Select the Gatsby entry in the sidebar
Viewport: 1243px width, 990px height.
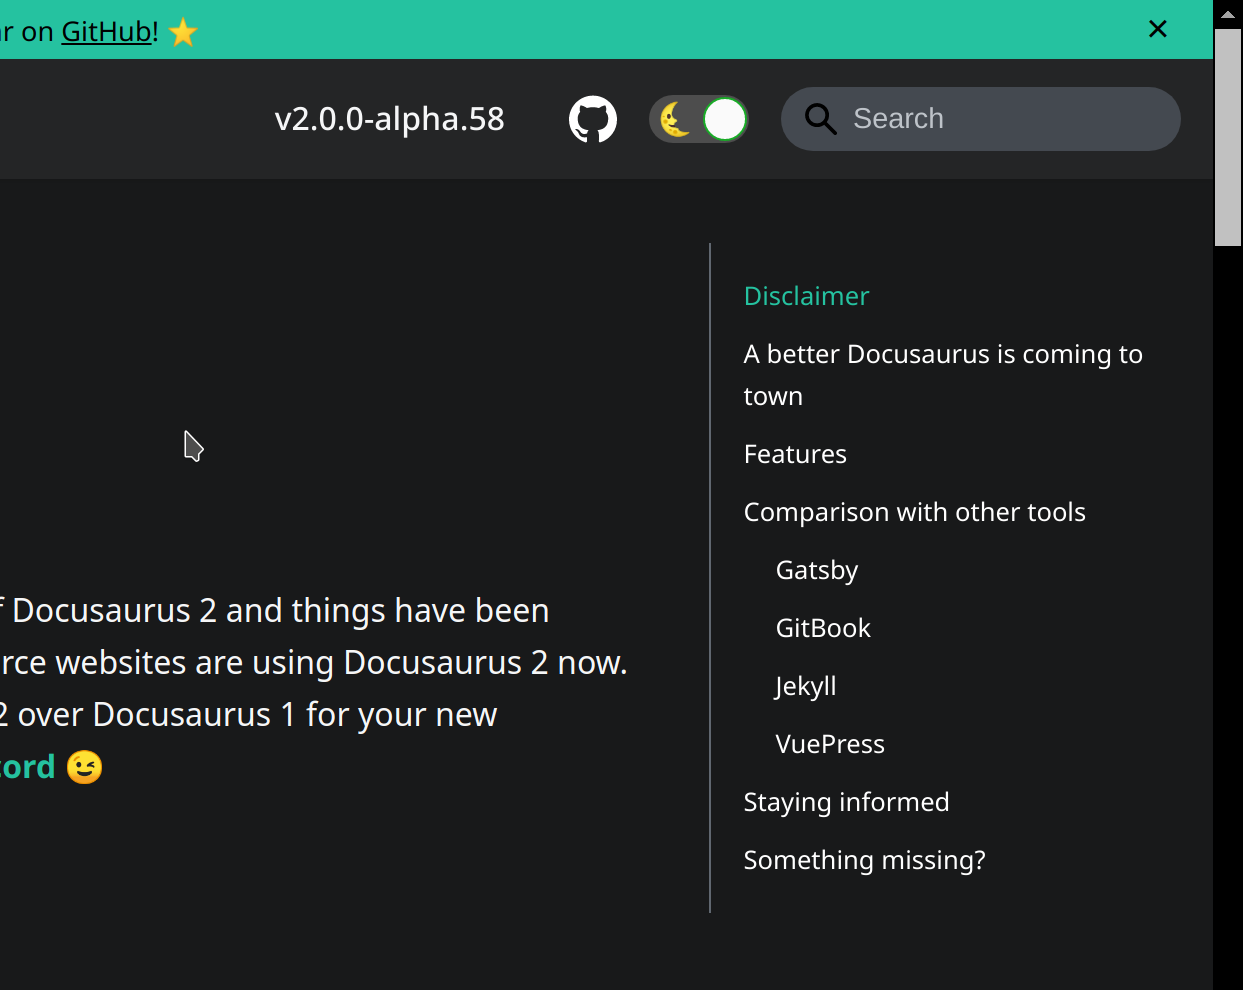tap(816, 569)
